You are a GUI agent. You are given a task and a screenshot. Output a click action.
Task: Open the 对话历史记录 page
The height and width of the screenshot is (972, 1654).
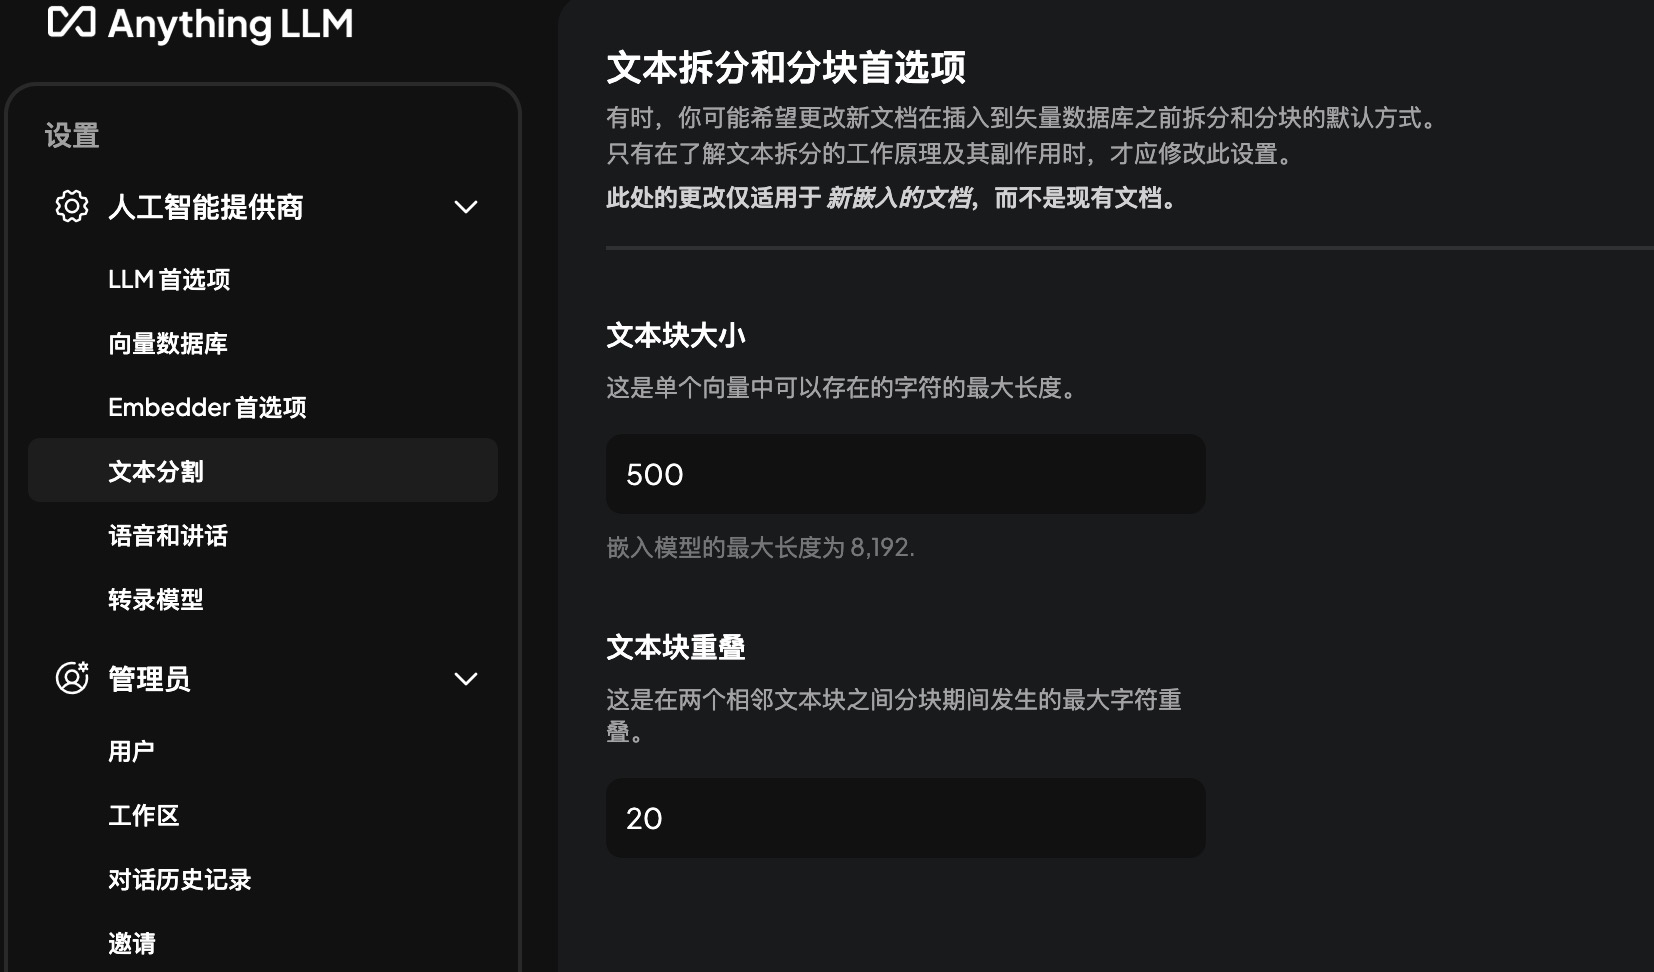(180, 880)
